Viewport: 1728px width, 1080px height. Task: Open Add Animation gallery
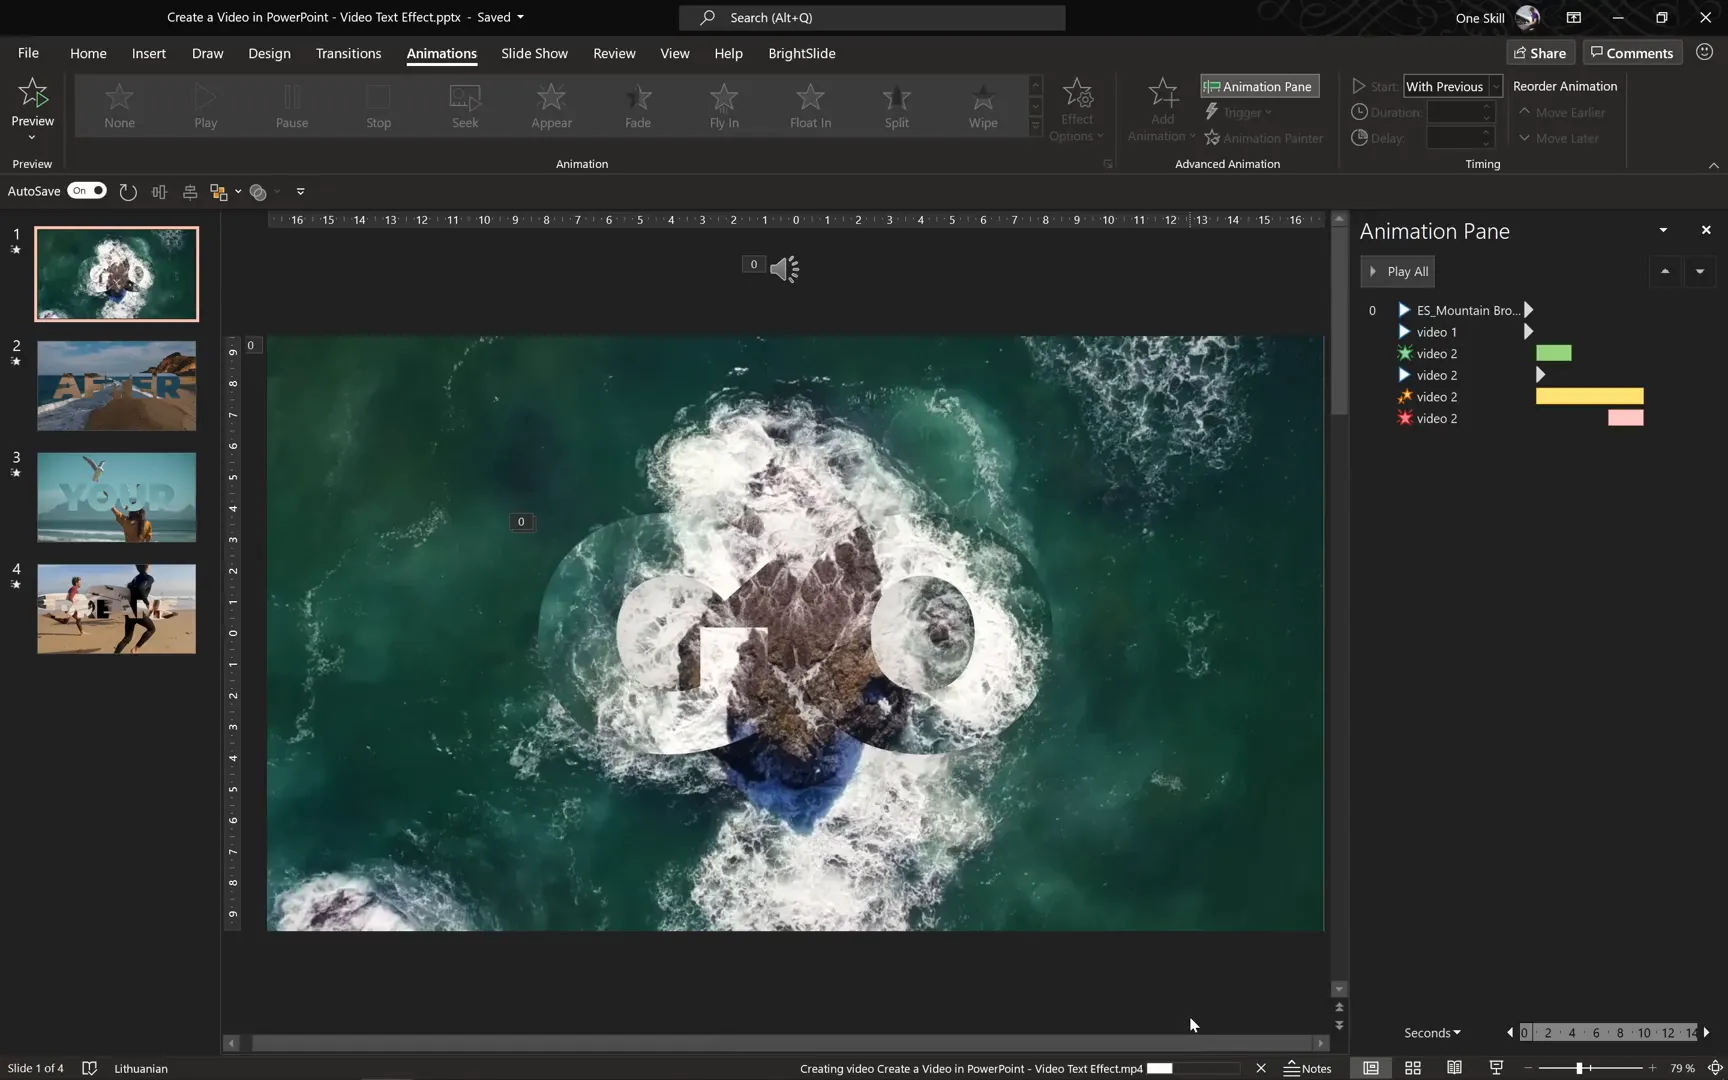pyautogui.click(x=1160, y=107)
